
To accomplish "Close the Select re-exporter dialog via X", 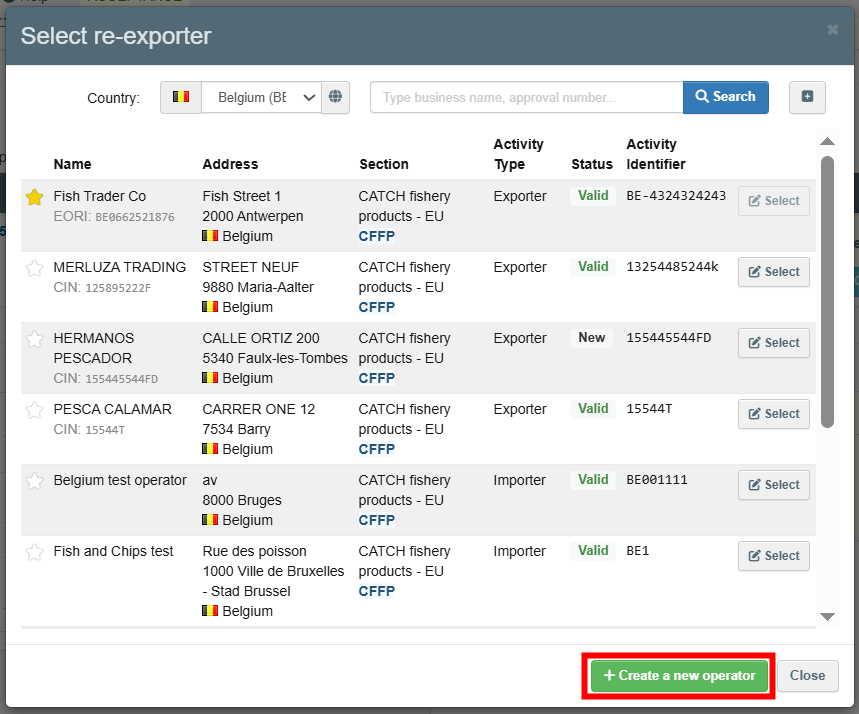I will 832,30.
